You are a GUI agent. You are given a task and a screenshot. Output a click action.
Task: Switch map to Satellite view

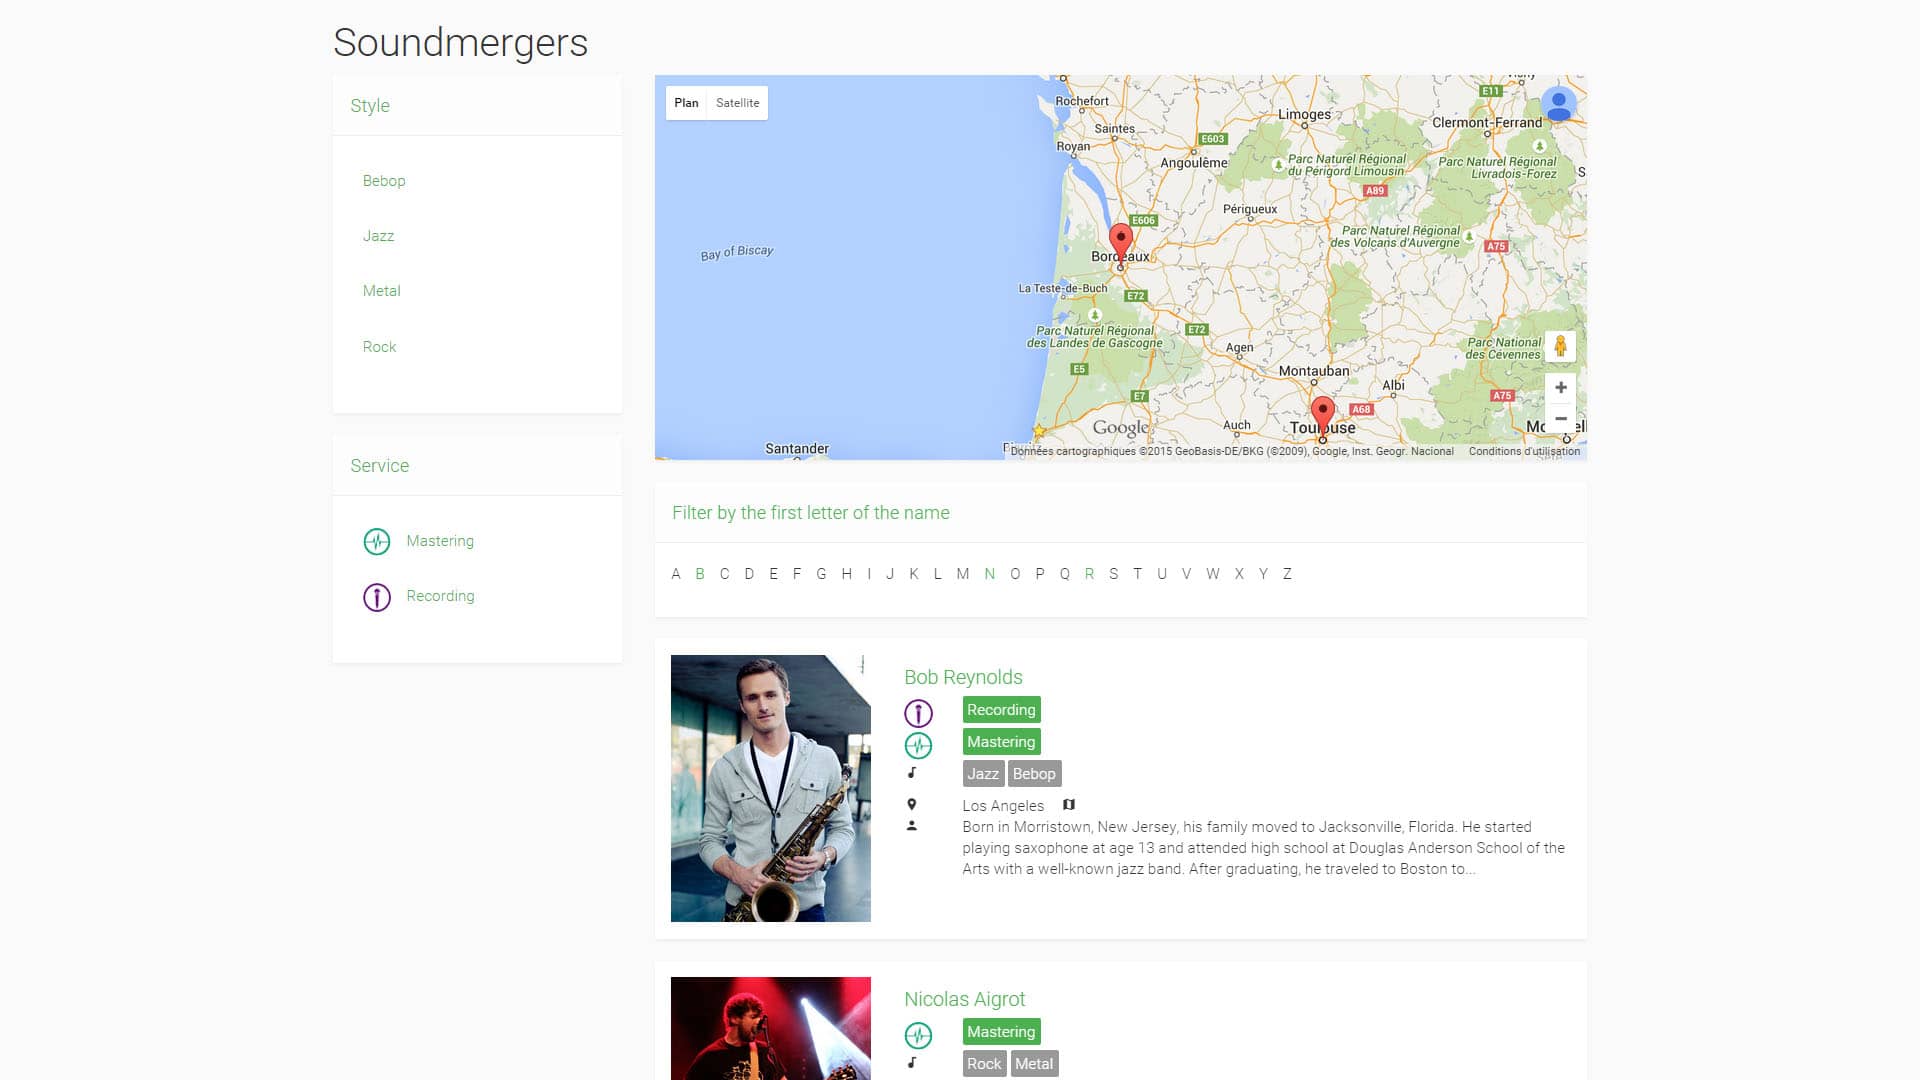coord(737,103)
